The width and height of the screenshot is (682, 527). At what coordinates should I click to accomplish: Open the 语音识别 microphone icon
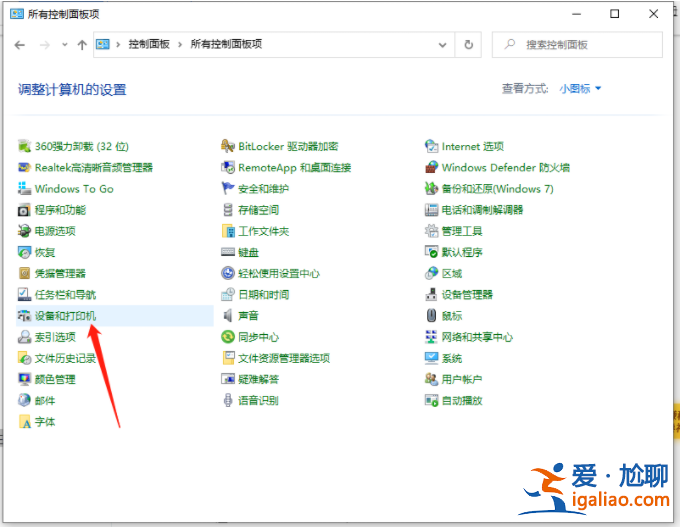point(228,400)
